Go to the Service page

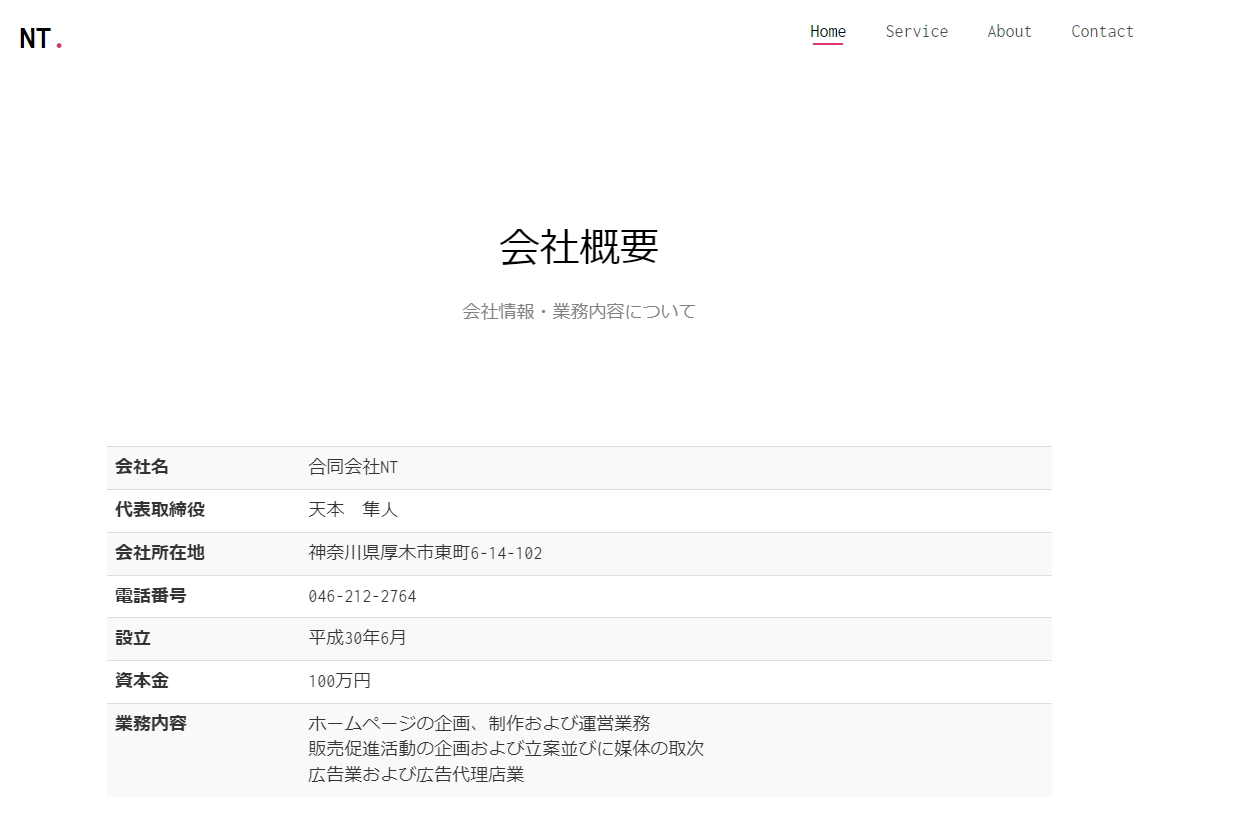[916, 32]
